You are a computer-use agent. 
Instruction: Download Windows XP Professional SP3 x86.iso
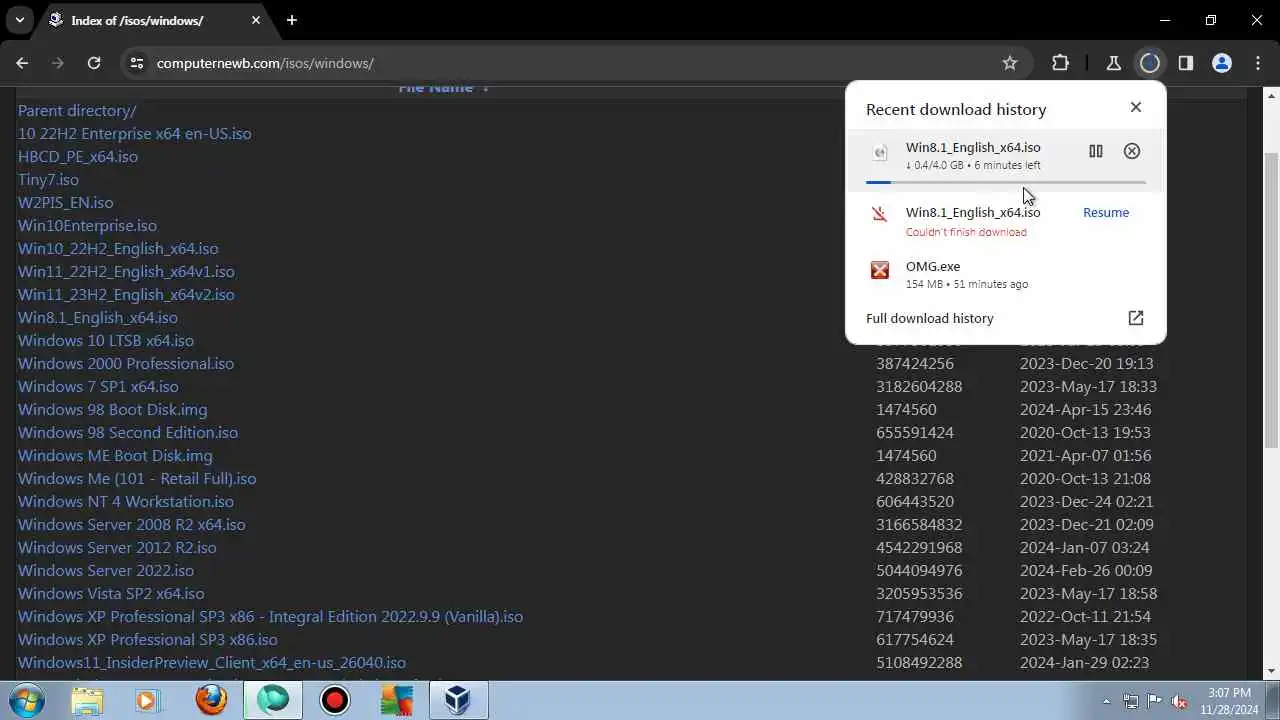[148, 640]
